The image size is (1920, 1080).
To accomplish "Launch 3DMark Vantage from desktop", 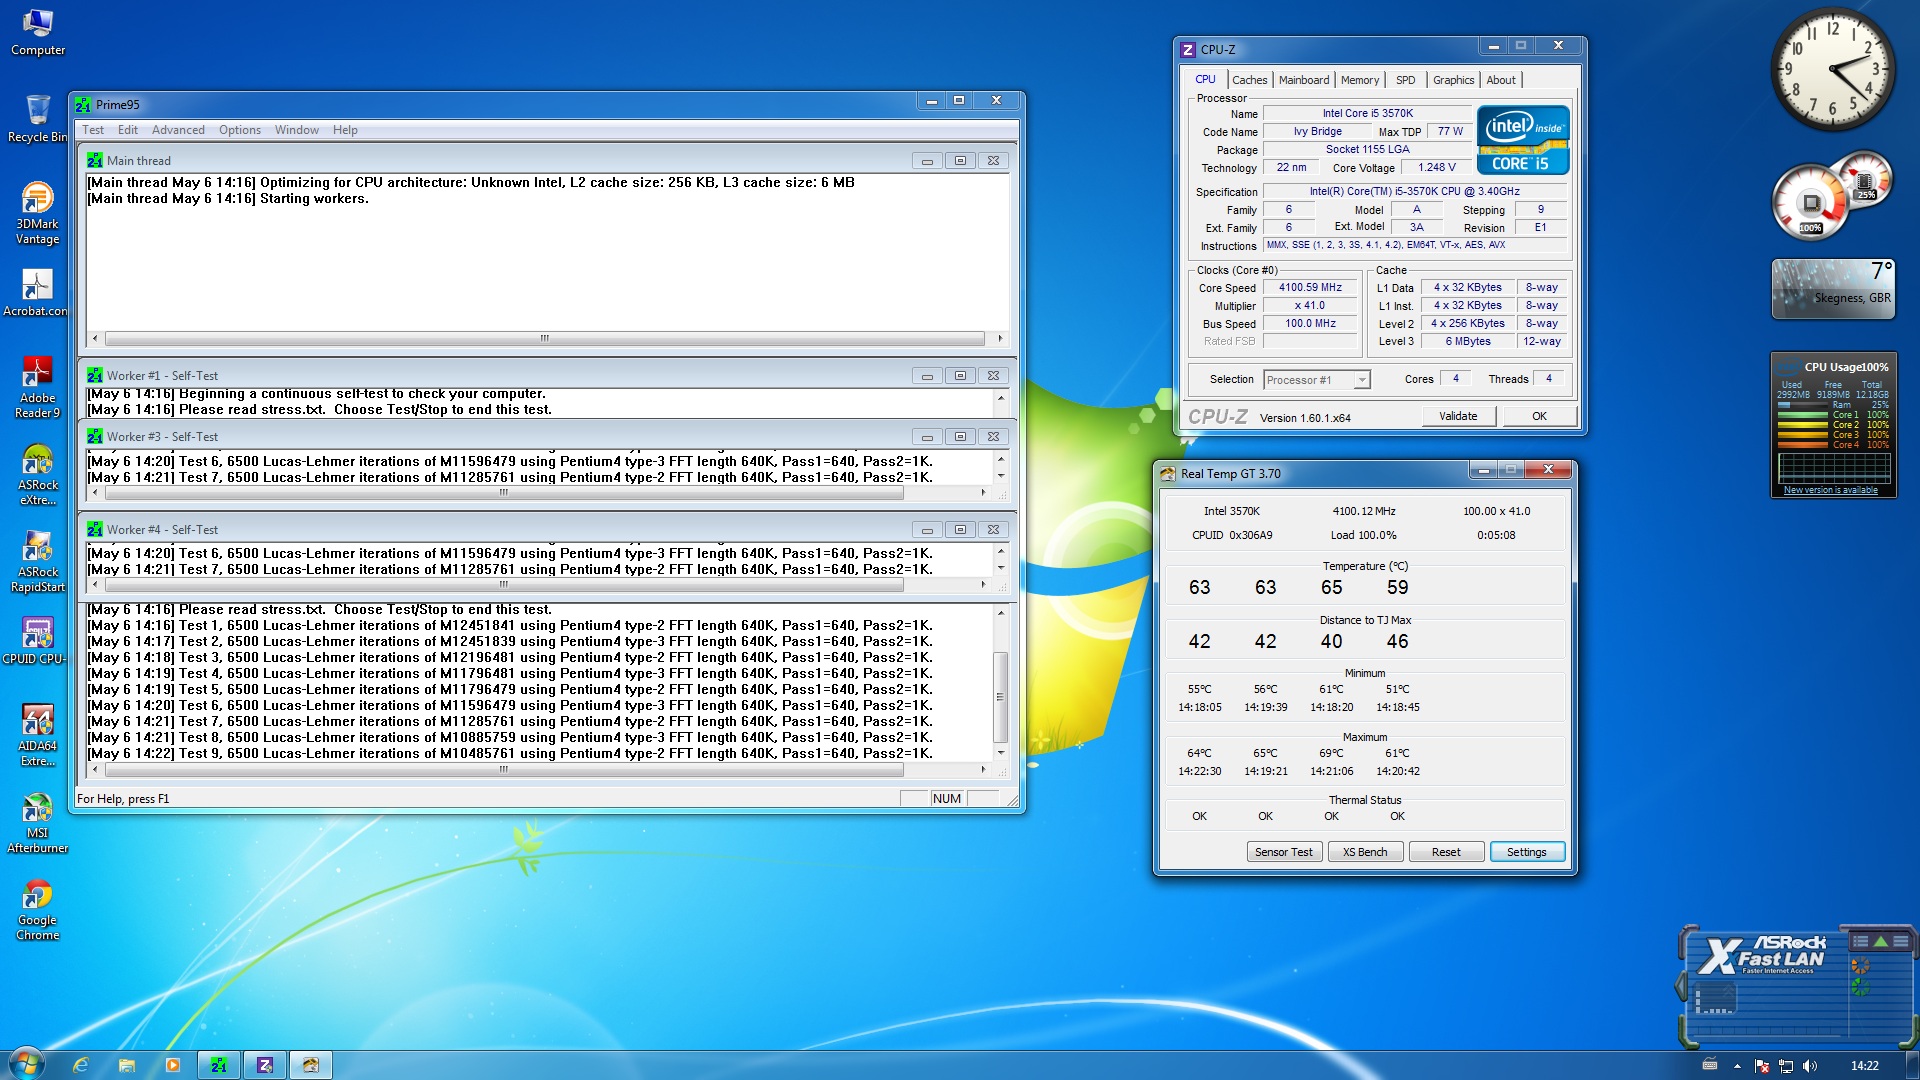I will point(37,212).
